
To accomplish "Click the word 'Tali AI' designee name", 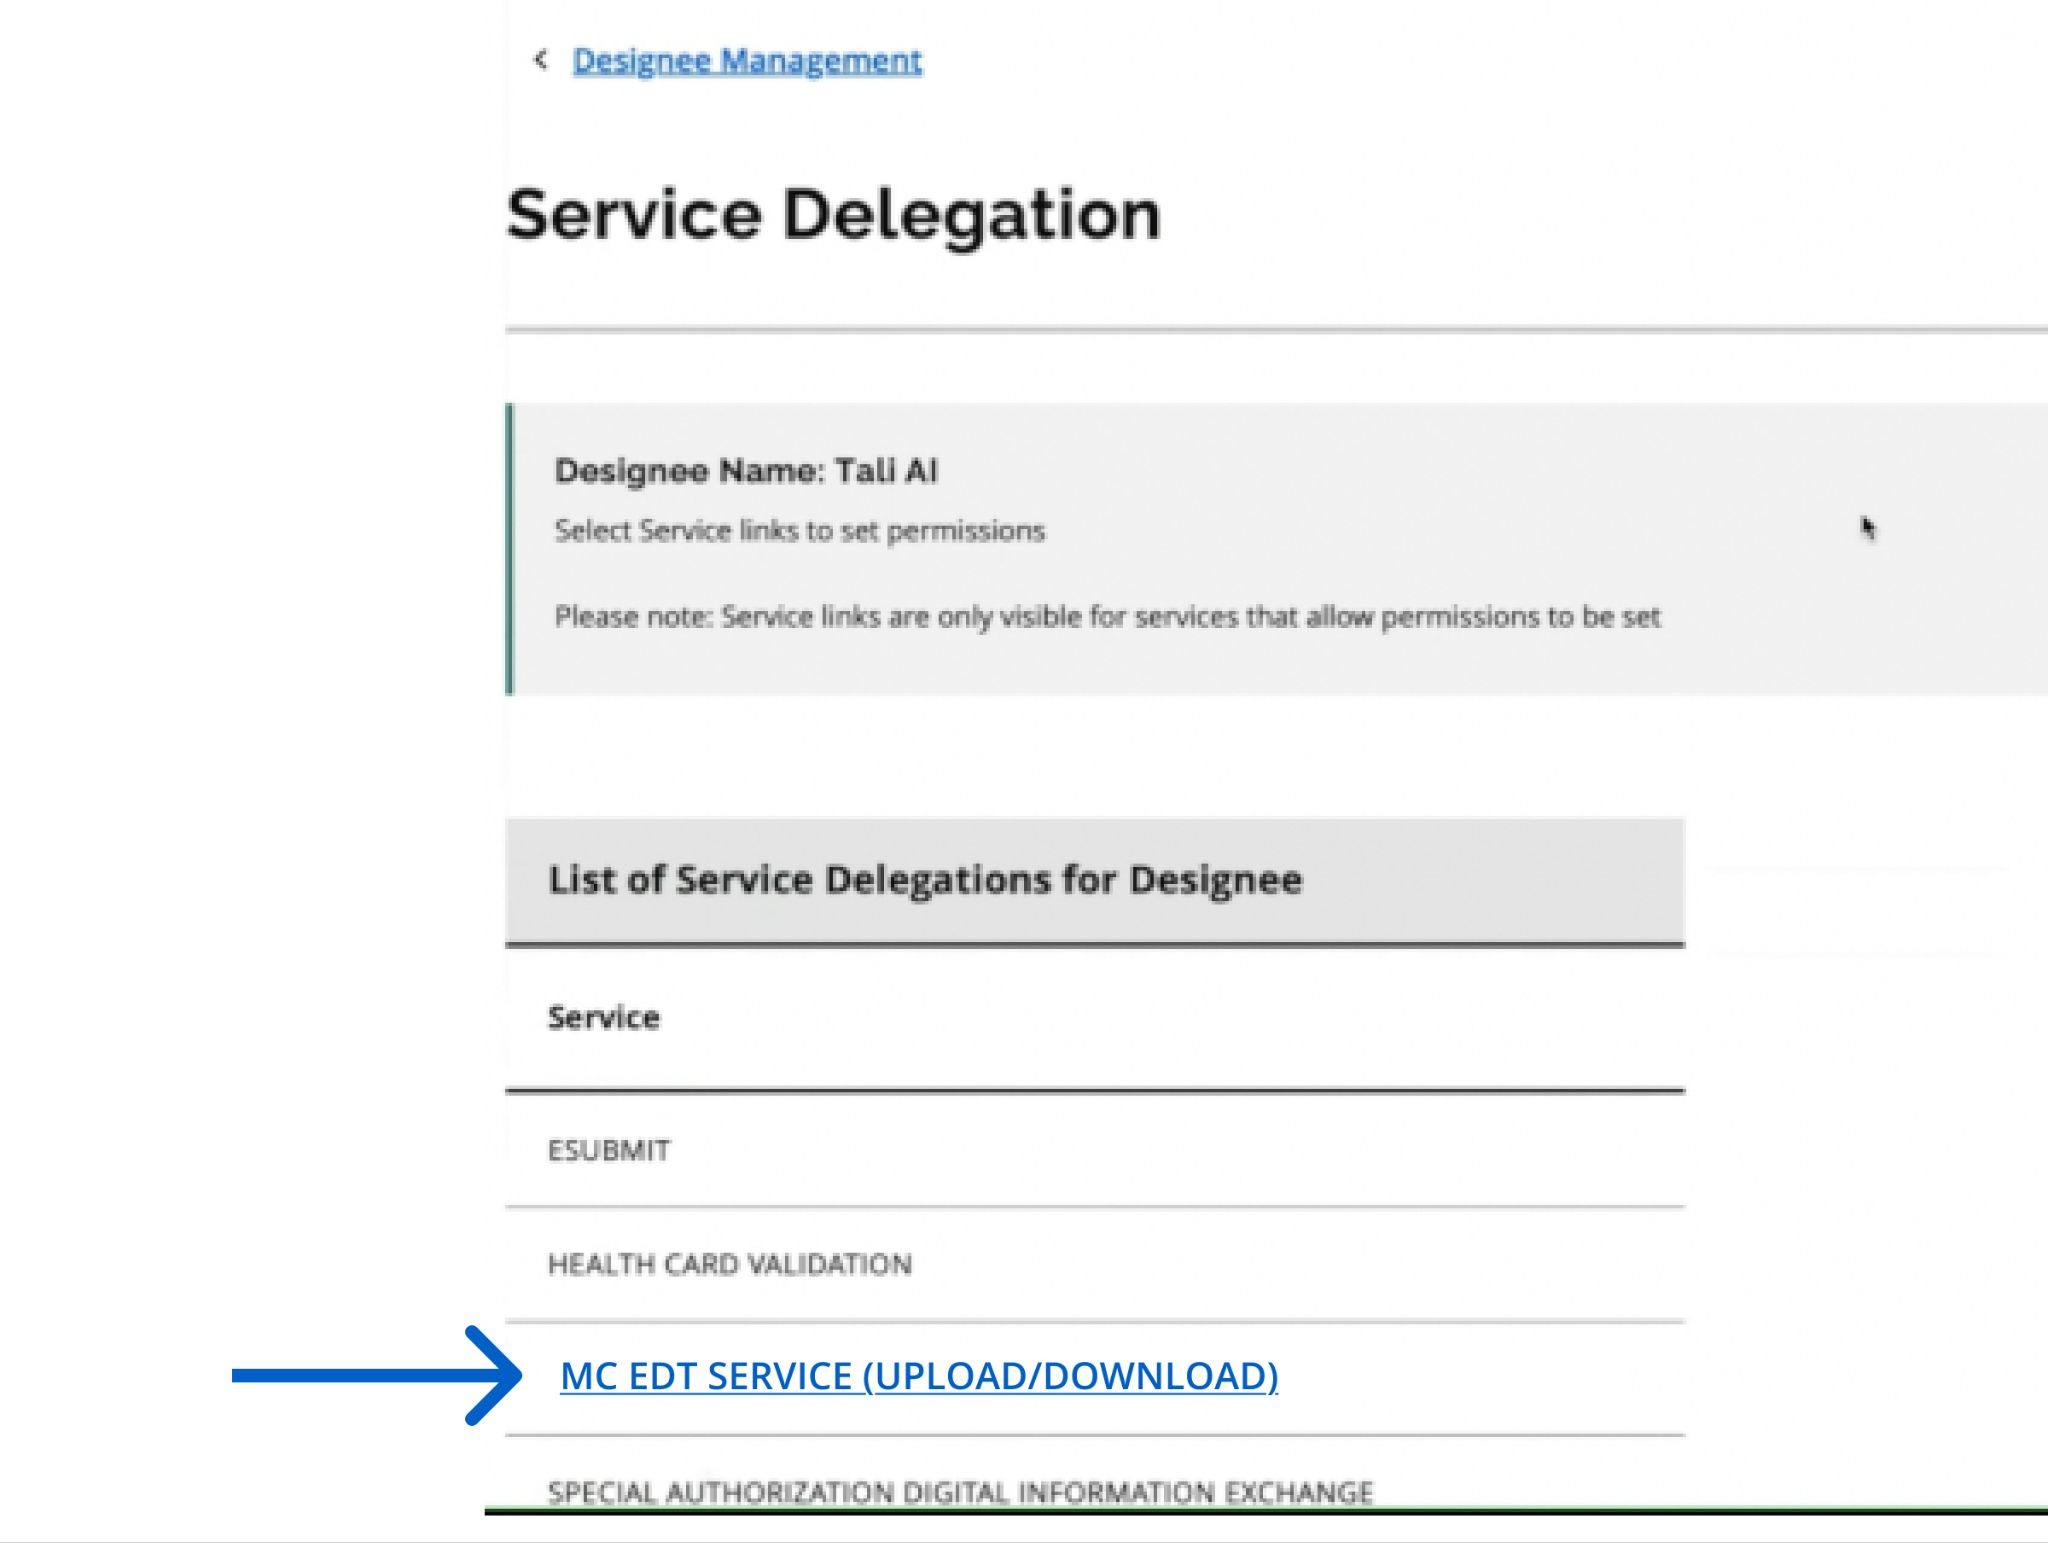I will 886,471.
